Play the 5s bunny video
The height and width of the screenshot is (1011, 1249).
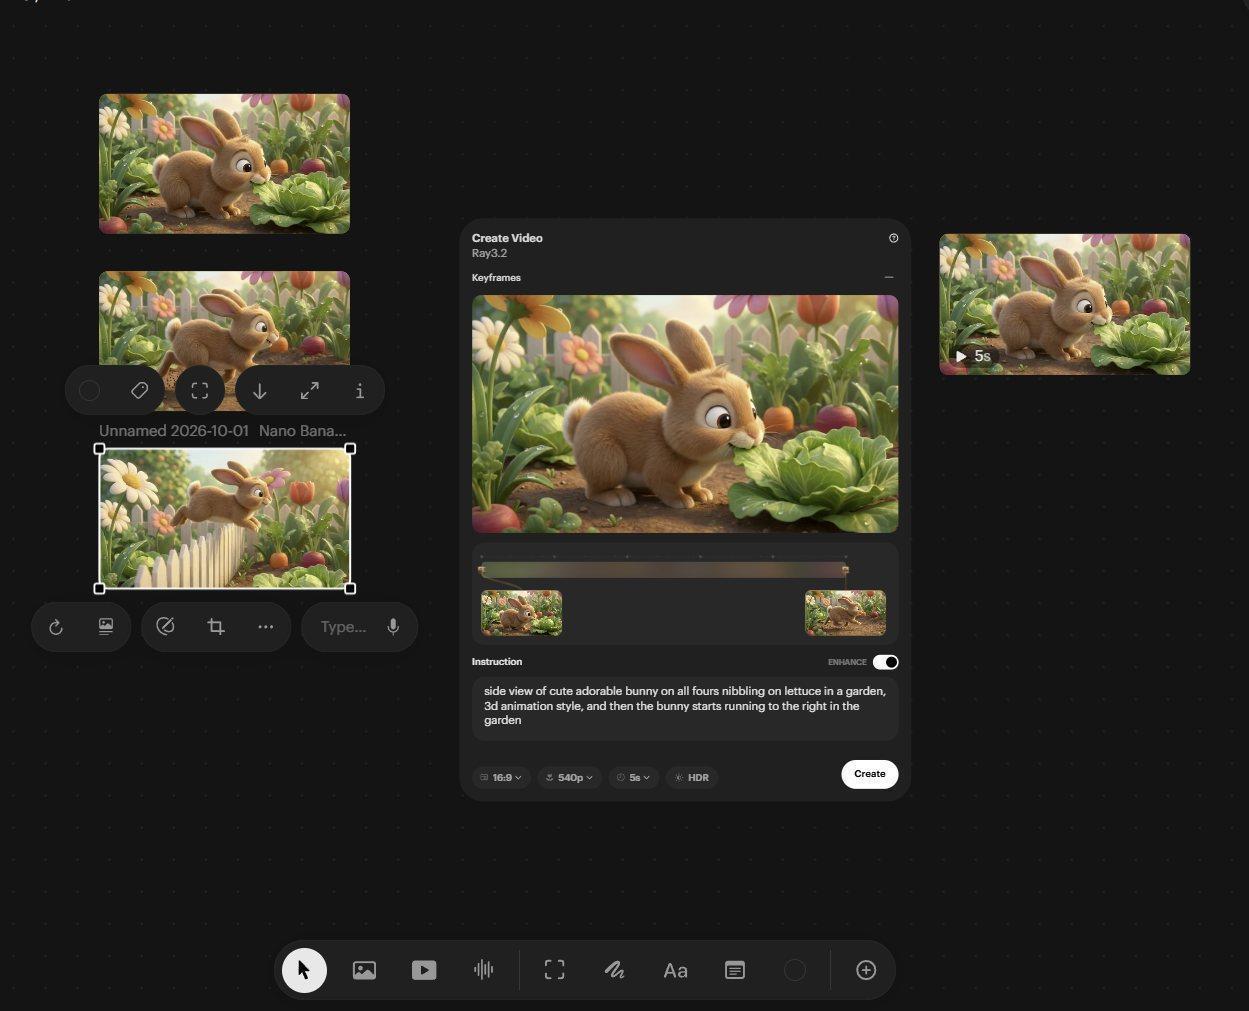[961, 356]
